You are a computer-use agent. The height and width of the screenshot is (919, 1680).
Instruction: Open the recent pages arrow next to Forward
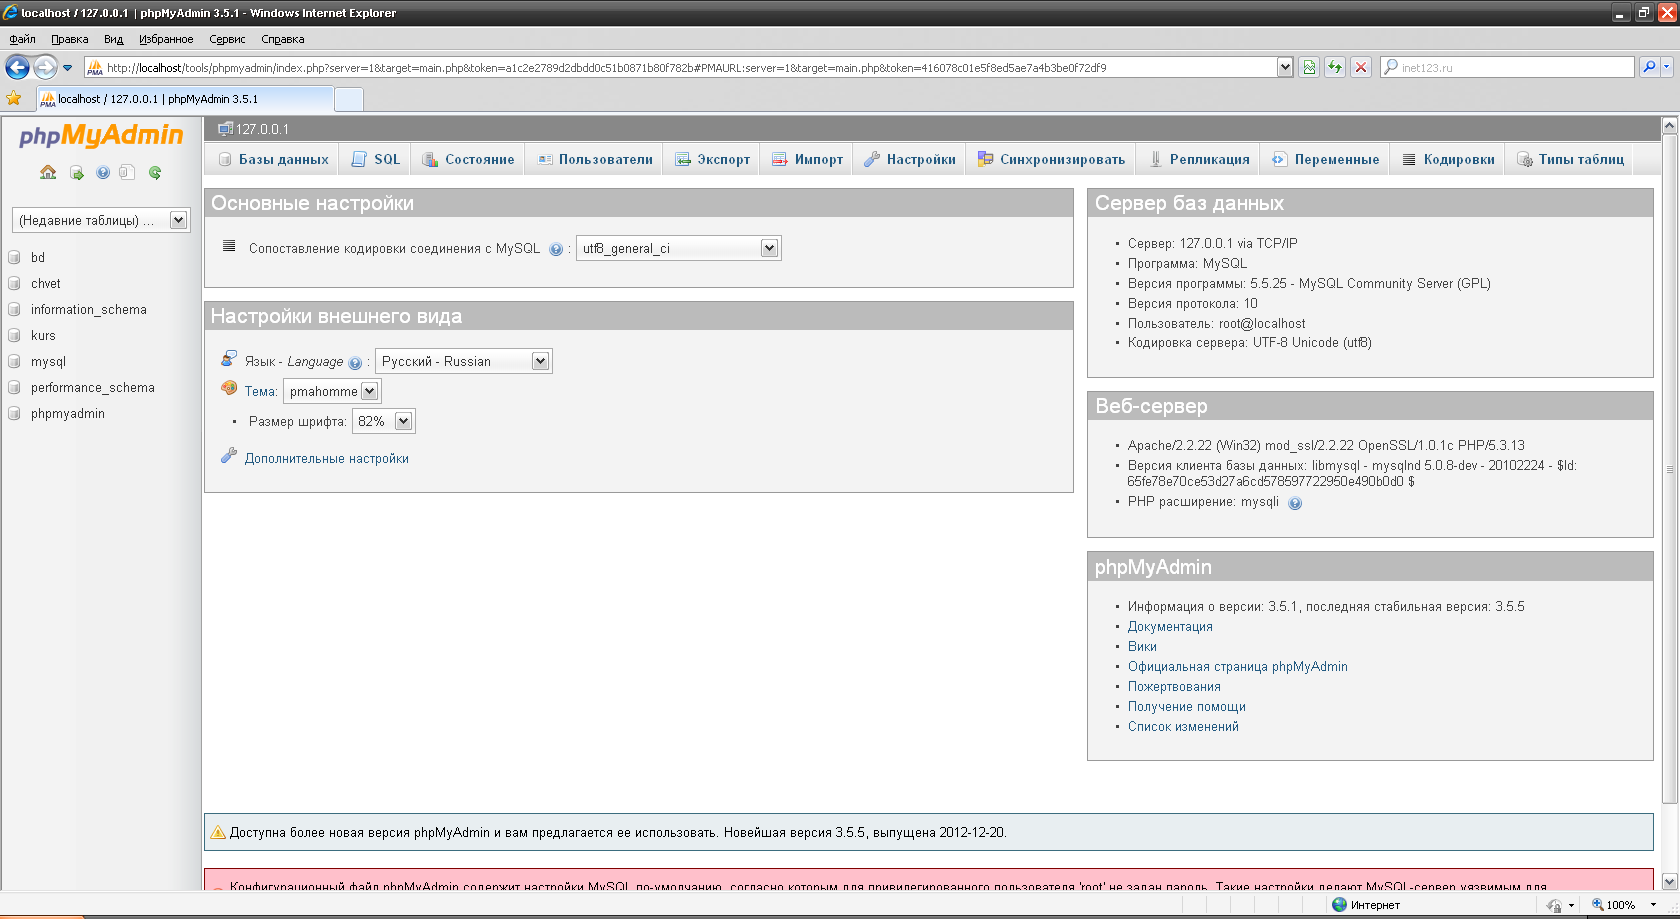68,68
